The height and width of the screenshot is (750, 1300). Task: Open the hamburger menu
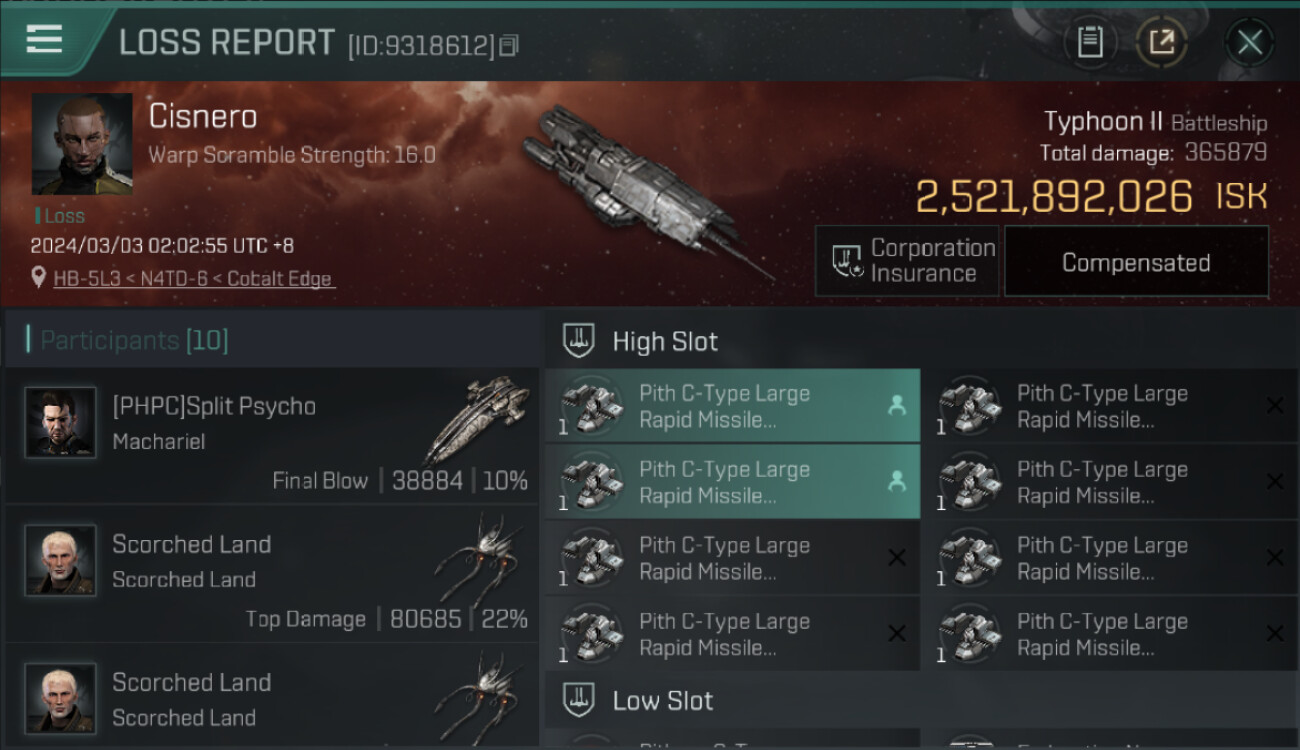[44, 40]
